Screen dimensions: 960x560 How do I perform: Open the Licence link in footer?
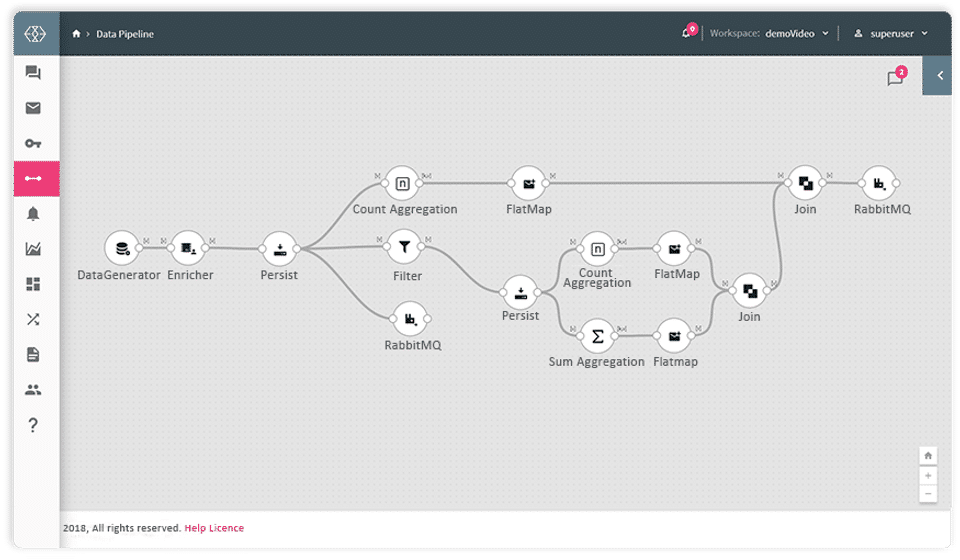tap(227, 528)
